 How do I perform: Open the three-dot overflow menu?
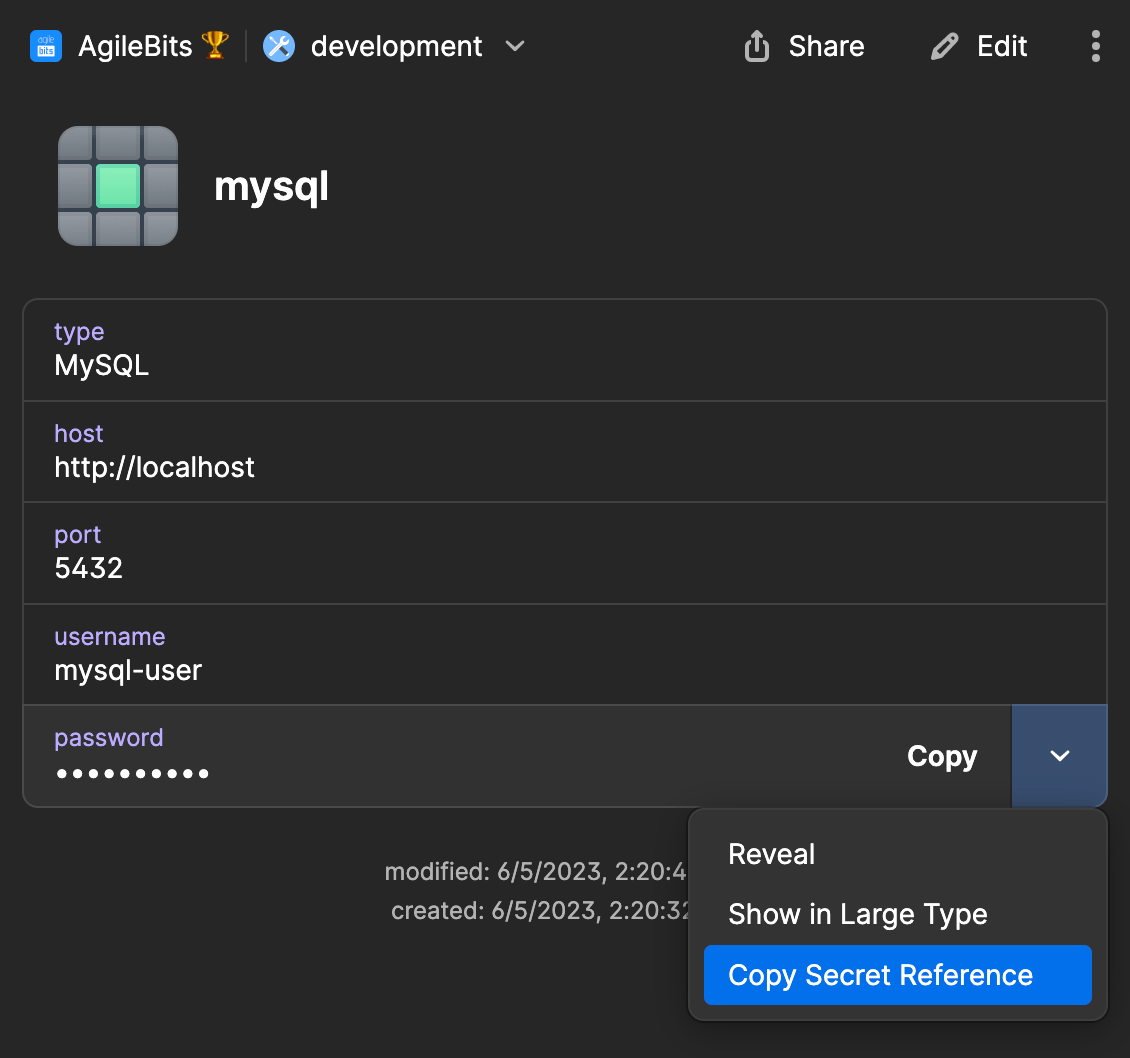(1096, 45)
